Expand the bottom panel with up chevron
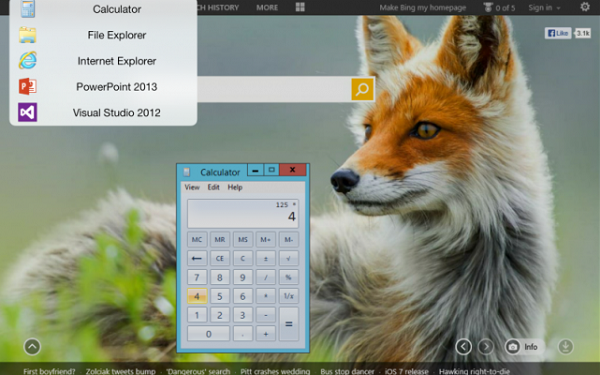The width and height of the screenshot is (600, 375). pos(32,347)
